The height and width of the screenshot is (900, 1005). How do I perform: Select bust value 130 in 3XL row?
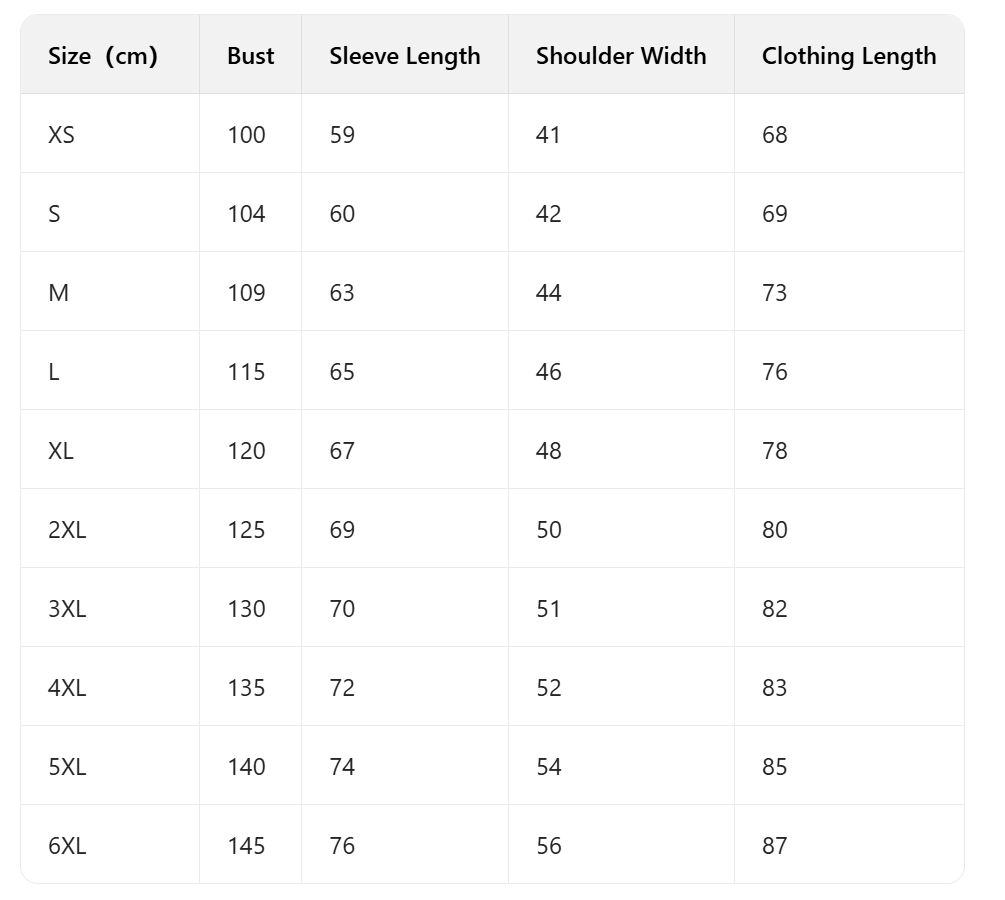[x=246, y=609]
